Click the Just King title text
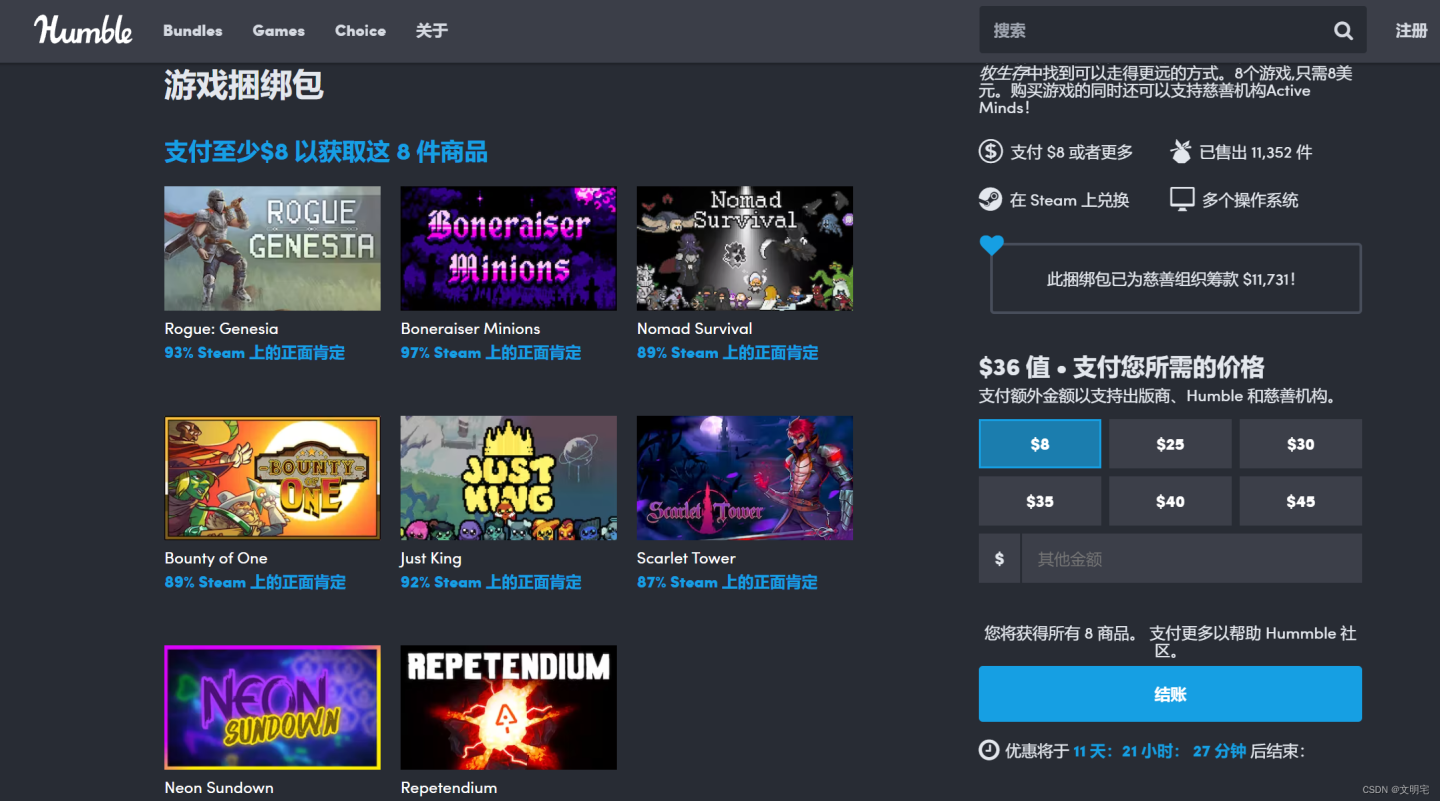 (x=431, y=558)
